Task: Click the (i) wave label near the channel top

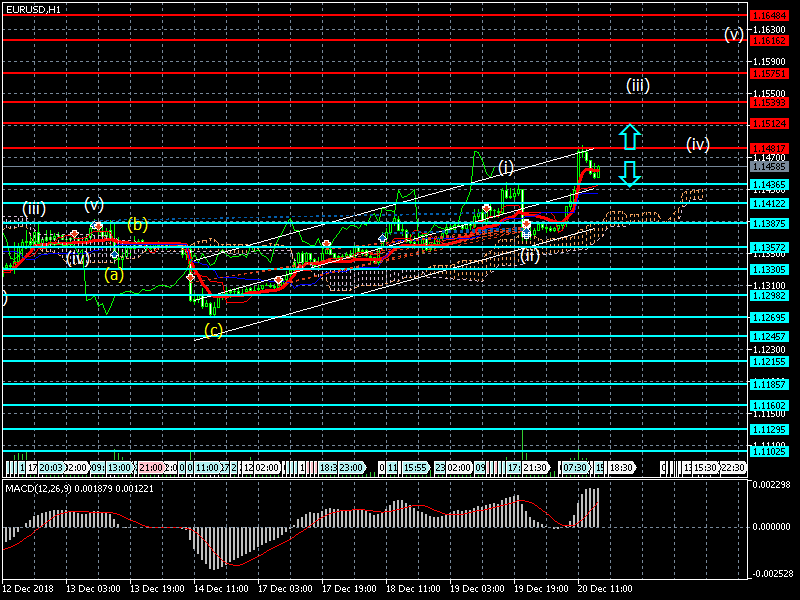Action: 507,166
